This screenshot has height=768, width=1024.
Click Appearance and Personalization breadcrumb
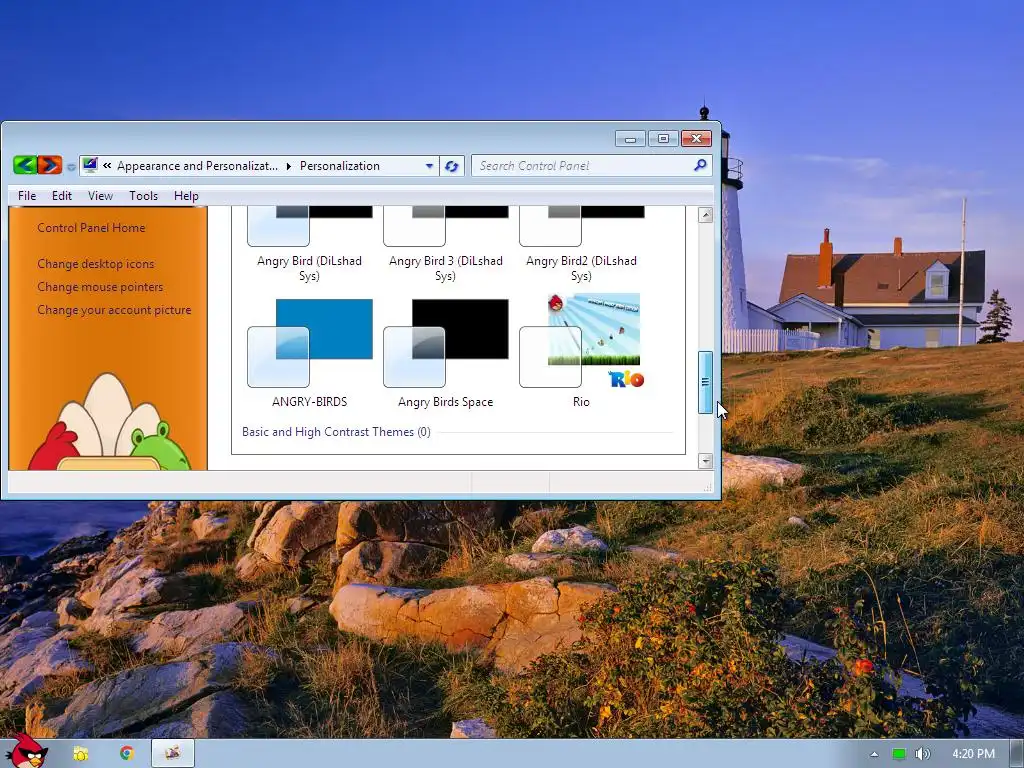point(197,166)
